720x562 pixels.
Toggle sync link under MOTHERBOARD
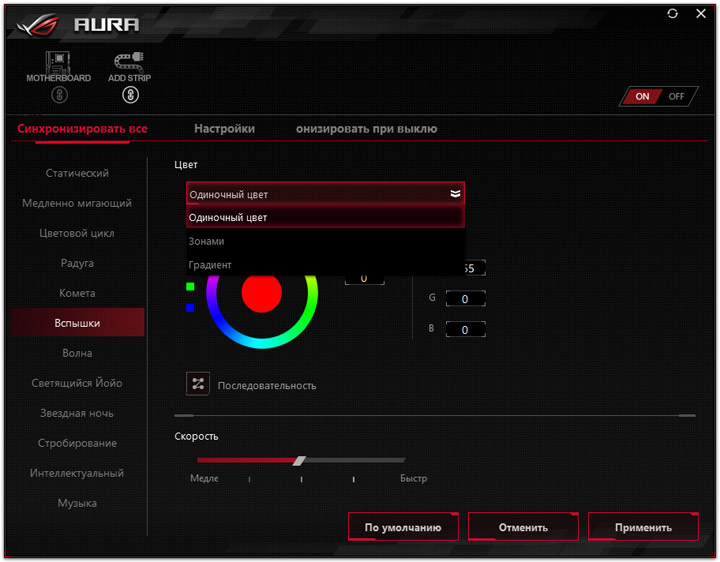pos(59,95)
